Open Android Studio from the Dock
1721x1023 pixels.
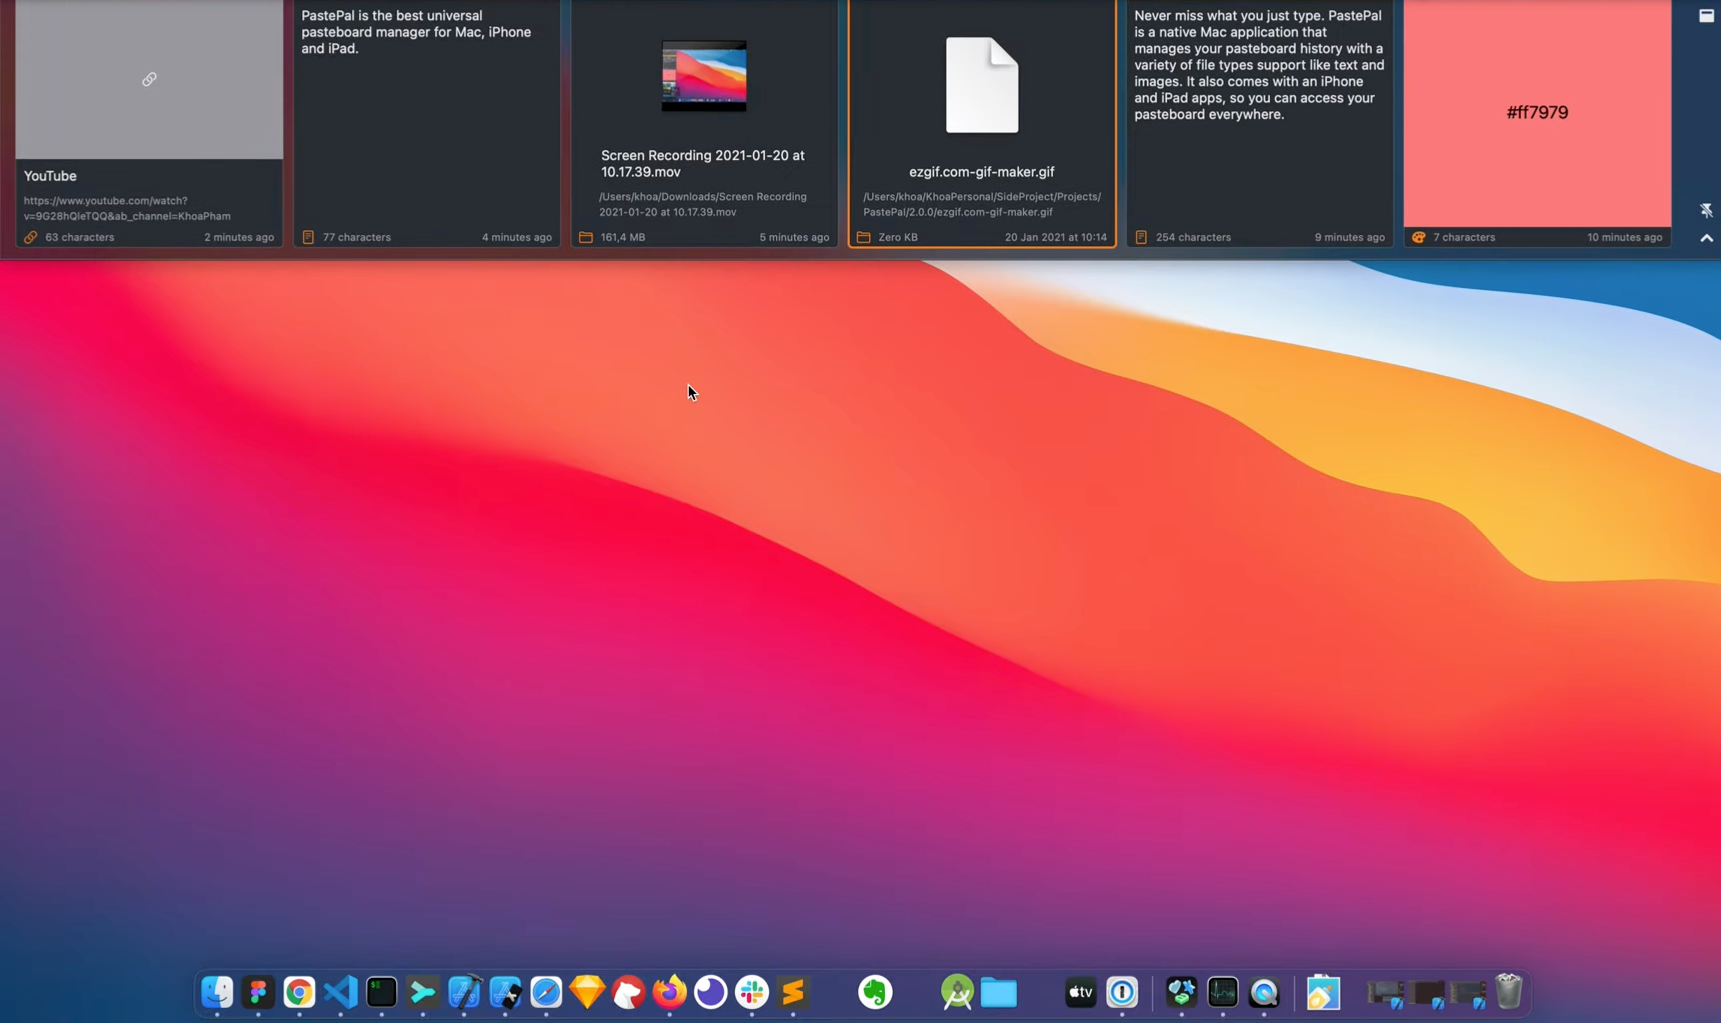[957, 992]
